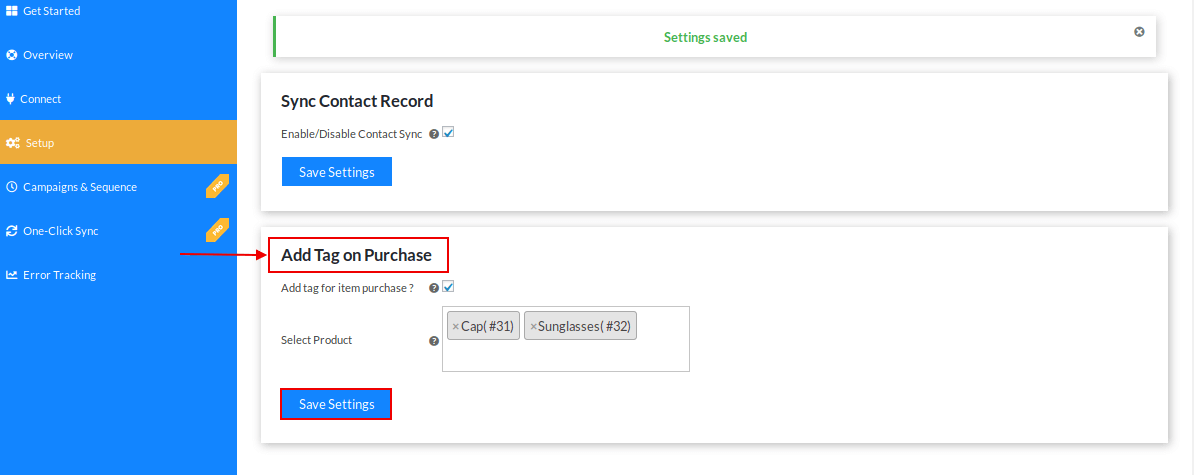Remove the Cap (#31) product tag
The height and width of the screenshot is (475, 1194).
[455, 327]
